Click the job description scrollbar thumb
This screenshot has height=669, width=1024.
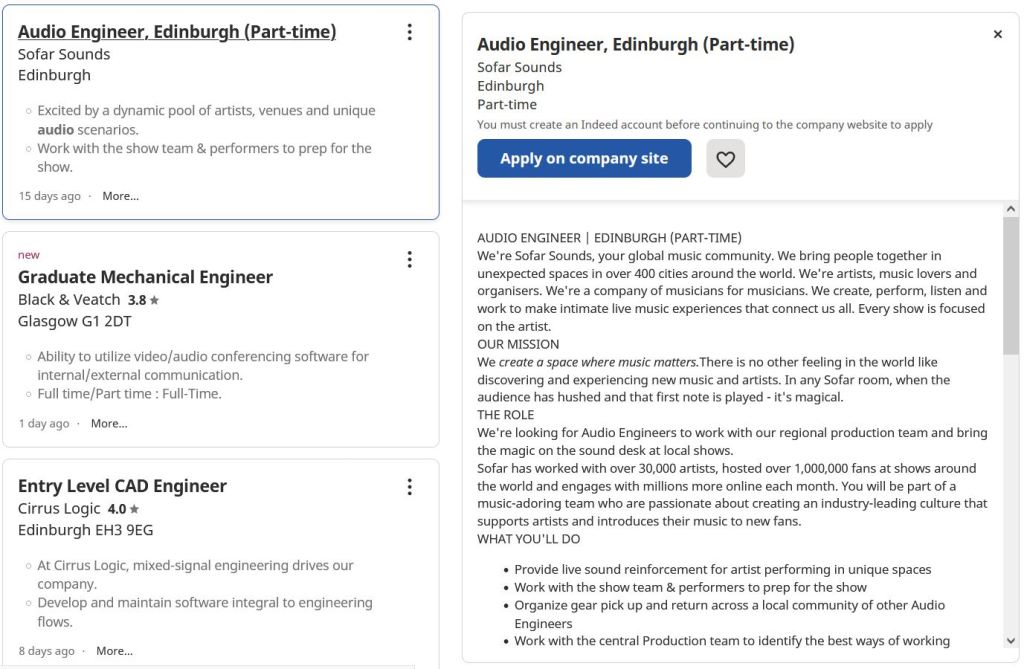pyautogui.click(x=1010, y=285)
